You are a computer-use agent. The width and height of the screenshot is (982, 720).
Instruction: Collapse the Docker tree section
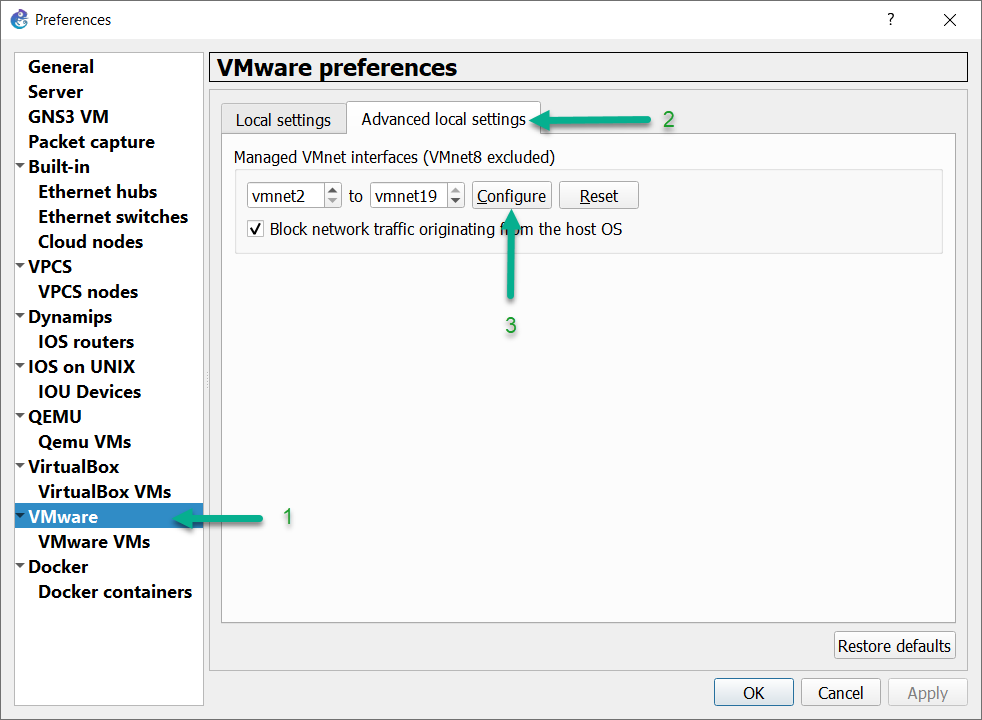(20, 566)
